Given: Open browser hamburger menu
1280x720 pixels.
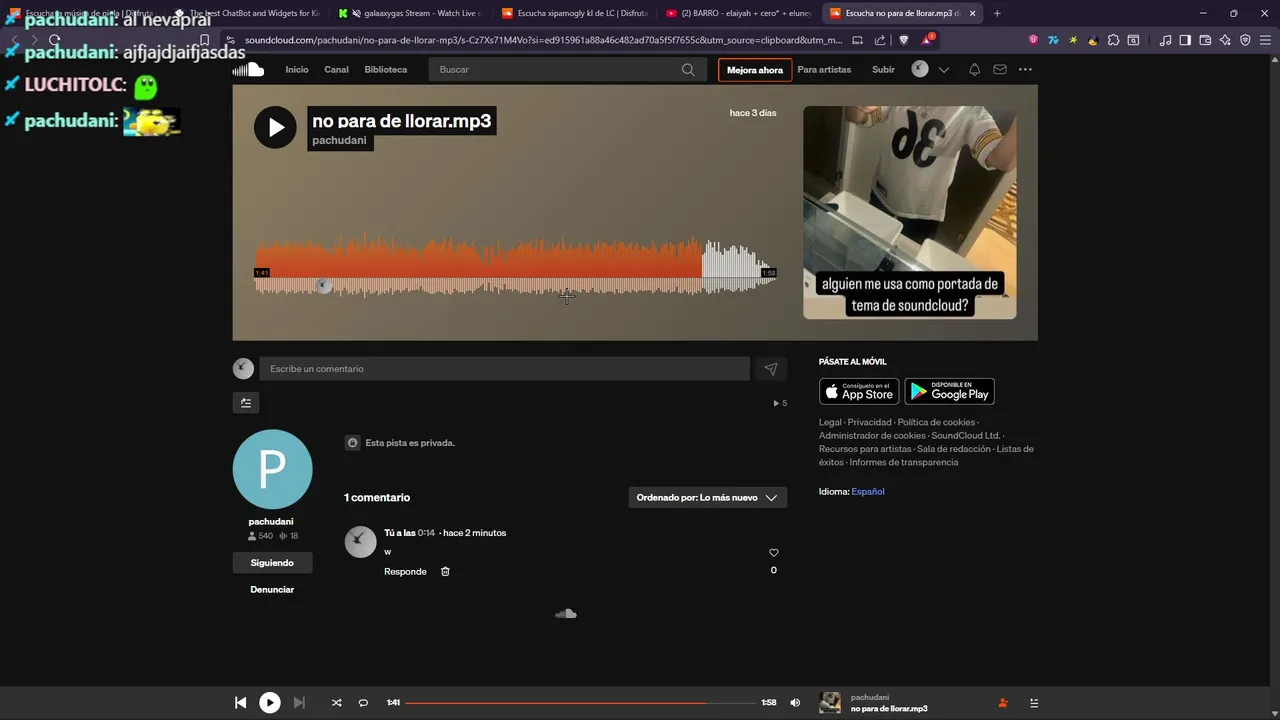Looking at the screenshot, I should (x=1265, y=40).
